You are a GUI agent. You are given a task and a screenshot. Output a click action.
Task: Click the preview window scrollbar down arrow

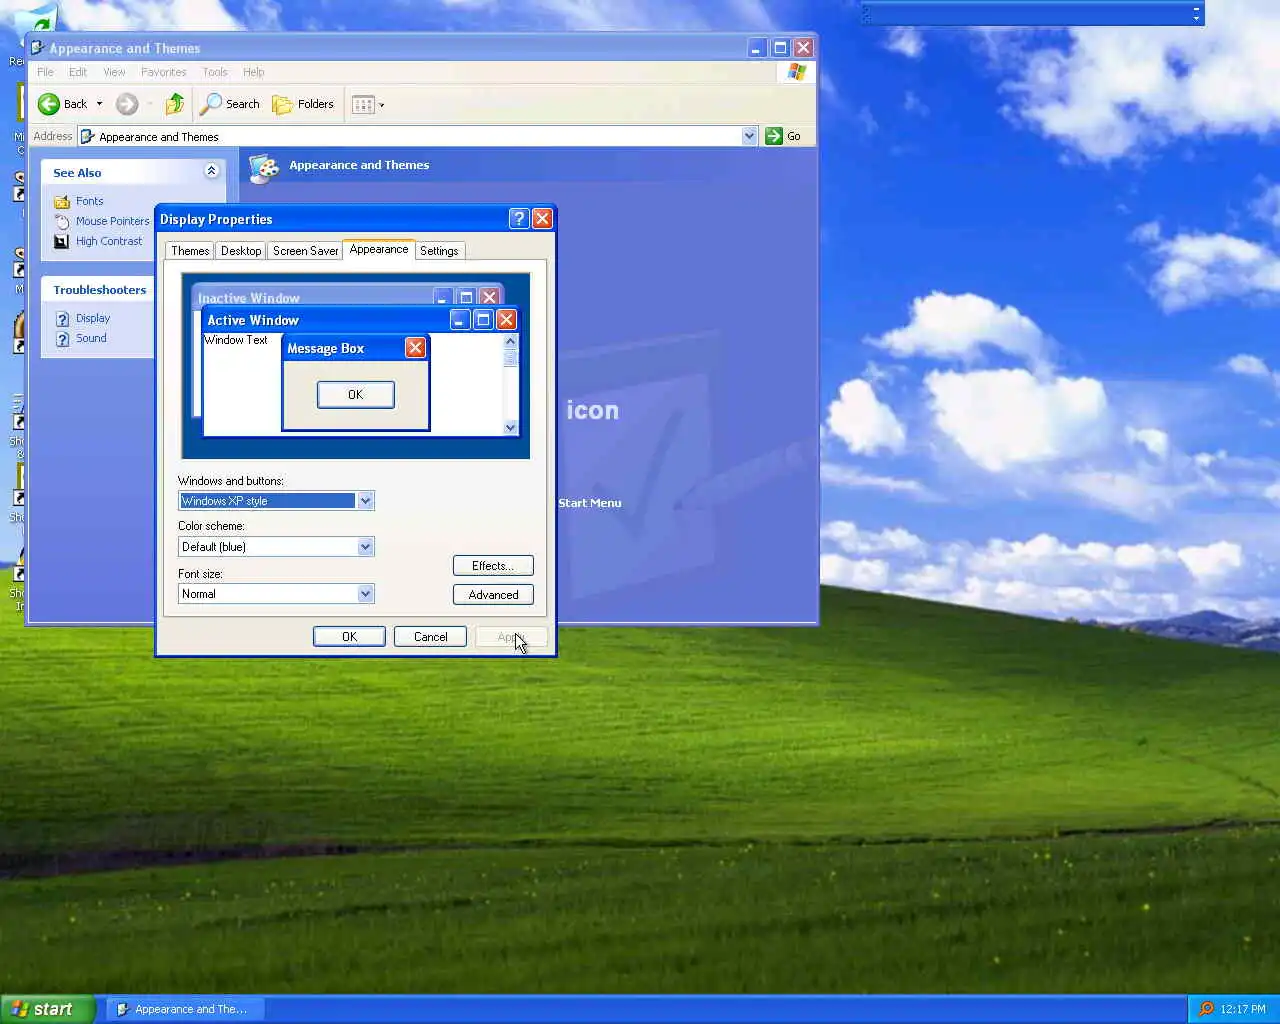click(510, 428)
